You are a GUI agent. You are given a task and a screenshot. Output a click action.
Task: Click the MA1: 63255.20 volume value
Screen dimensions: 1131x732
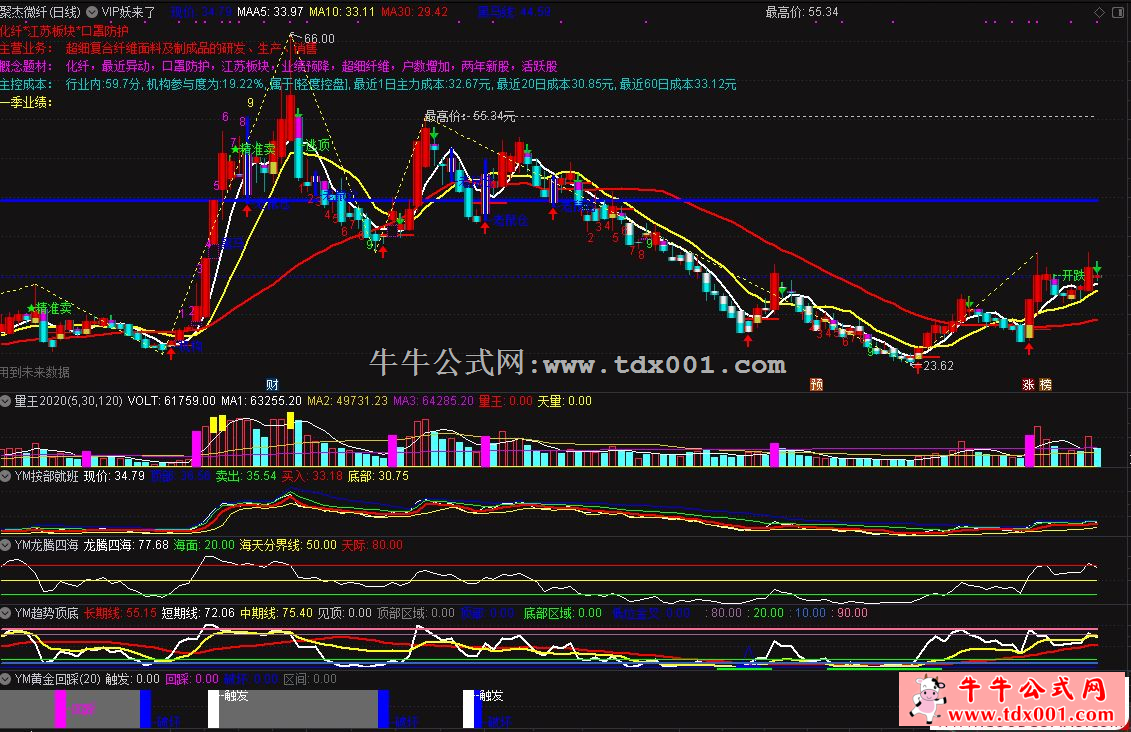[x=261, y=401]
